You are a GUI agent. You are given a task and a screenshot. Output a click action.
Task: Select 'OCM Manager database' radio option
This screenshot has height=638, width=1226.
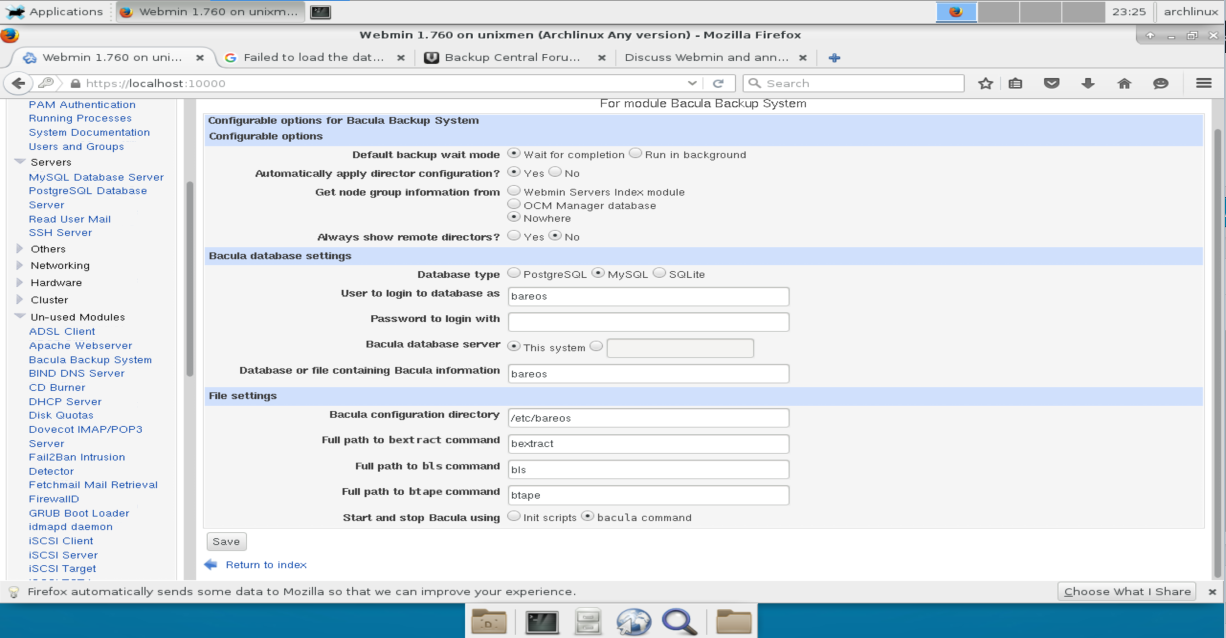514,204
